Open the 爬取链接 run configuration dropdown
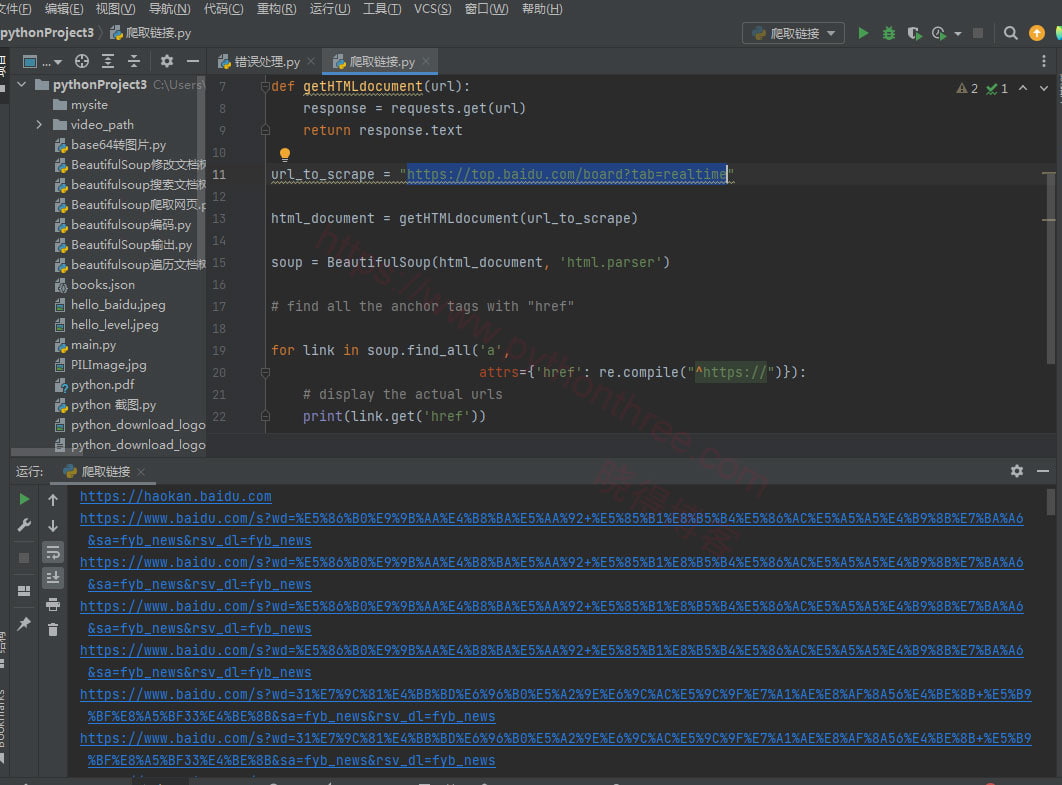Image resolution: width=1062 pixels, height=785 pixels. [x=793, y=33]
